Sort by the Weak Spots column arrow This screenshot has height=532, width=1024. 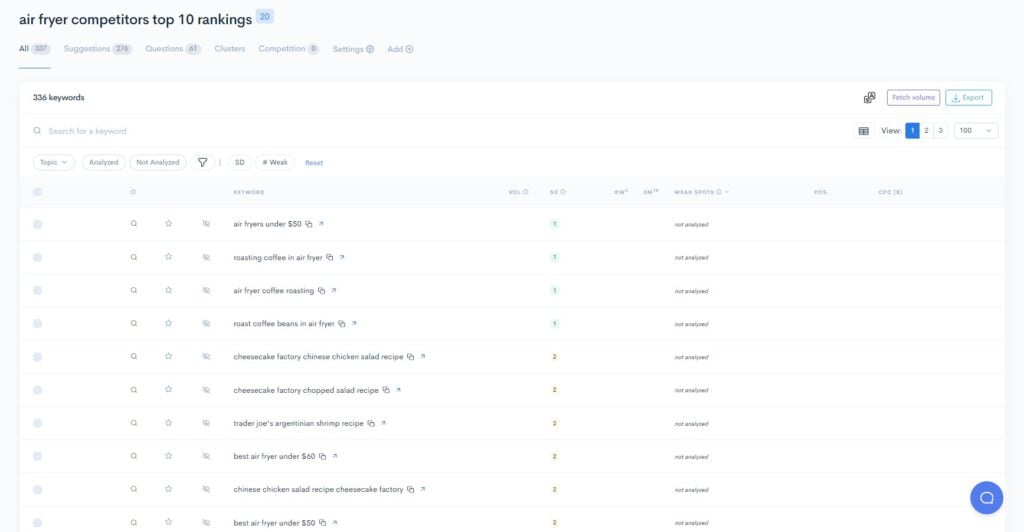(727, 192)
